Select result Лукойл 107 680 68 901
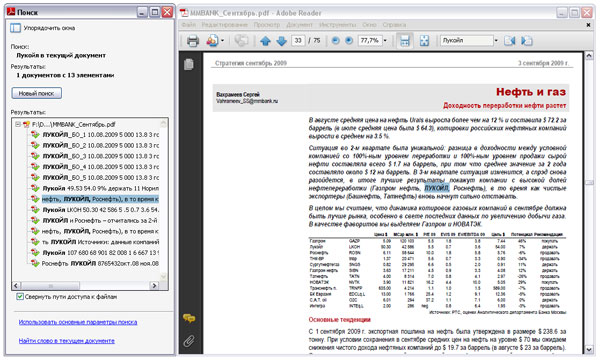 [x=100, y=252]
